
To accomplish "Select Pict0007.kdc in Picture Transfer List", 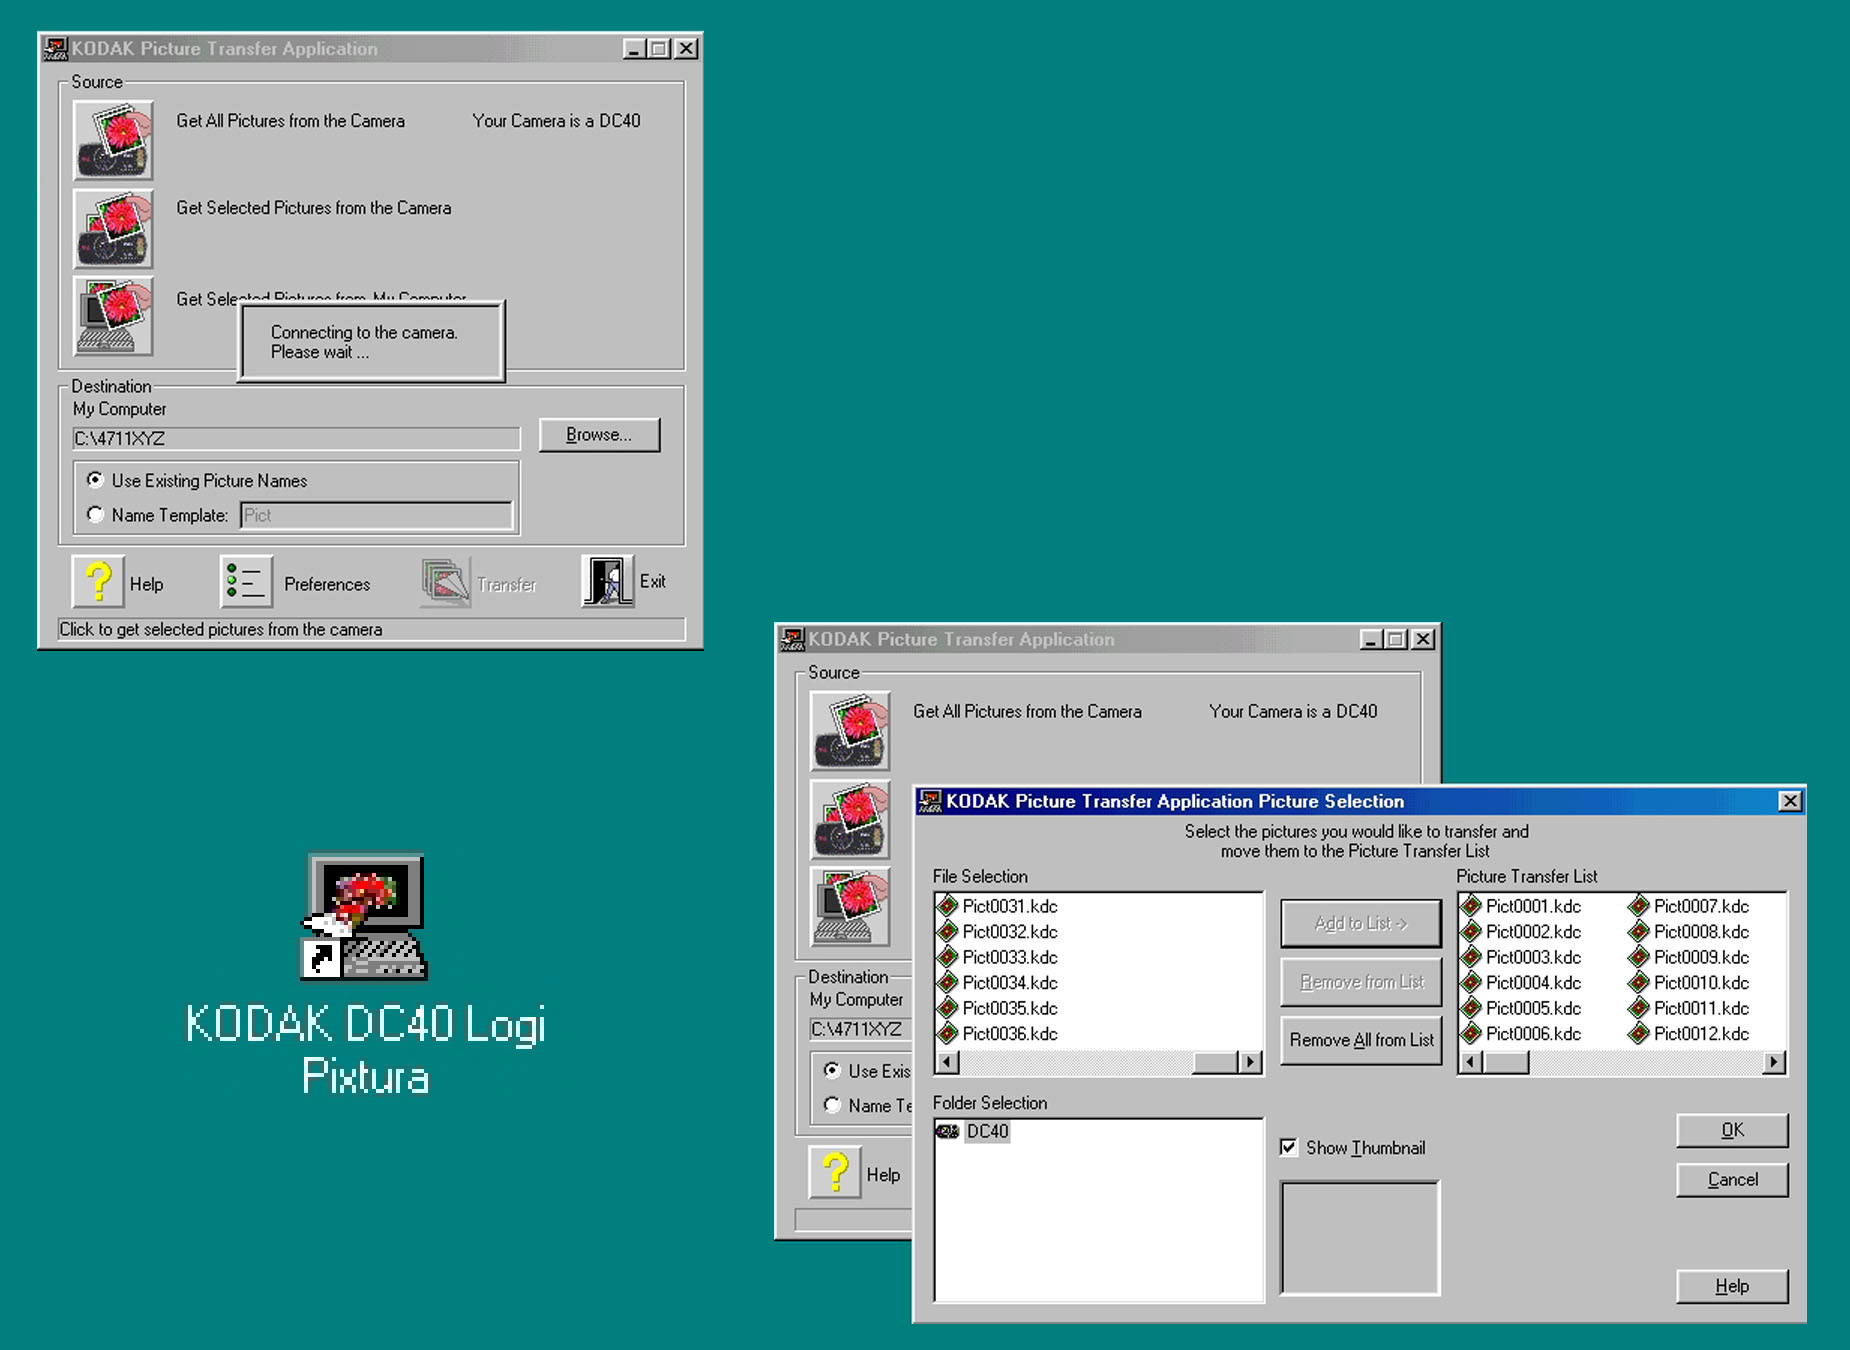I will [x=1689, y=906].
